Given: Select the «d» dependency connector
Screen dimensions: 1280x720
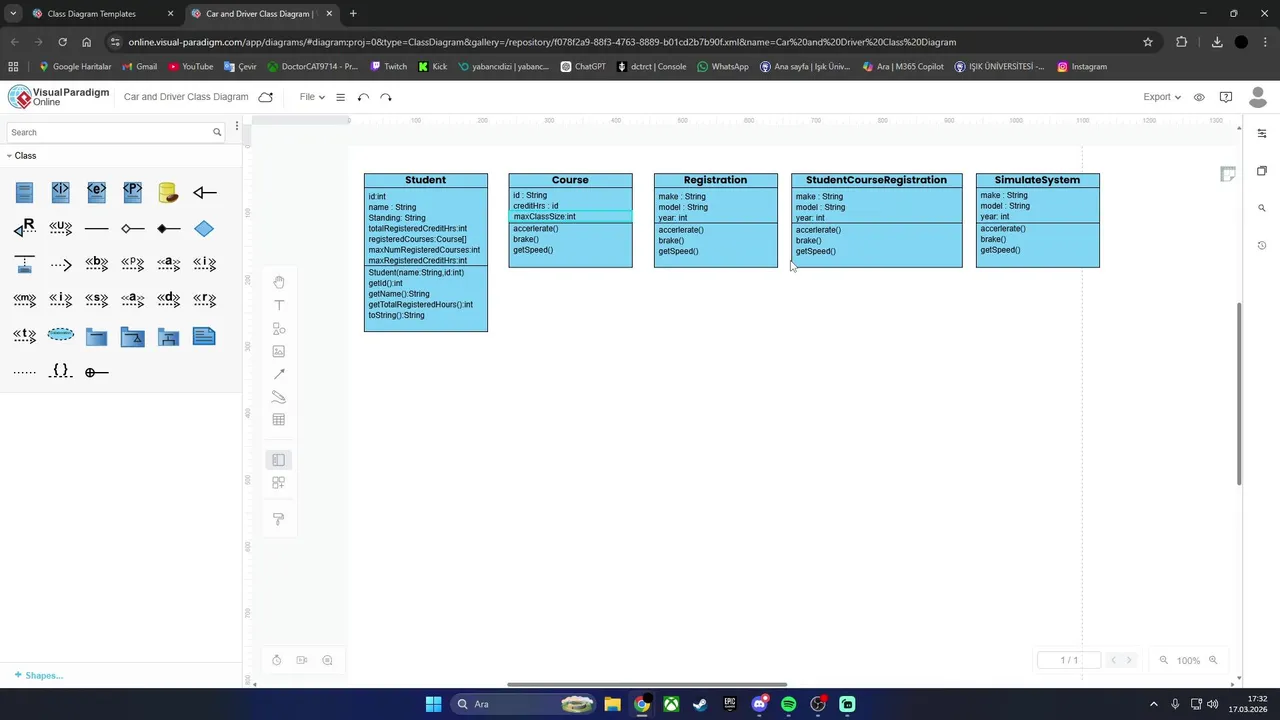Looking at the screenshot, I should (x=168, y=300).
